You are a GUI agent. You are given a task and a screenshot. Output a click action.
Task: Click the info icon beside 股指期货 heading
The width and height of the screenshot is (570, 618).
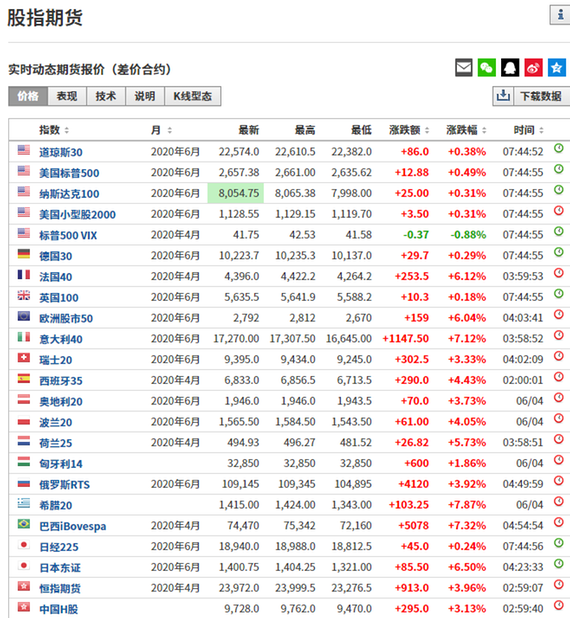click(x=560, y=15)
